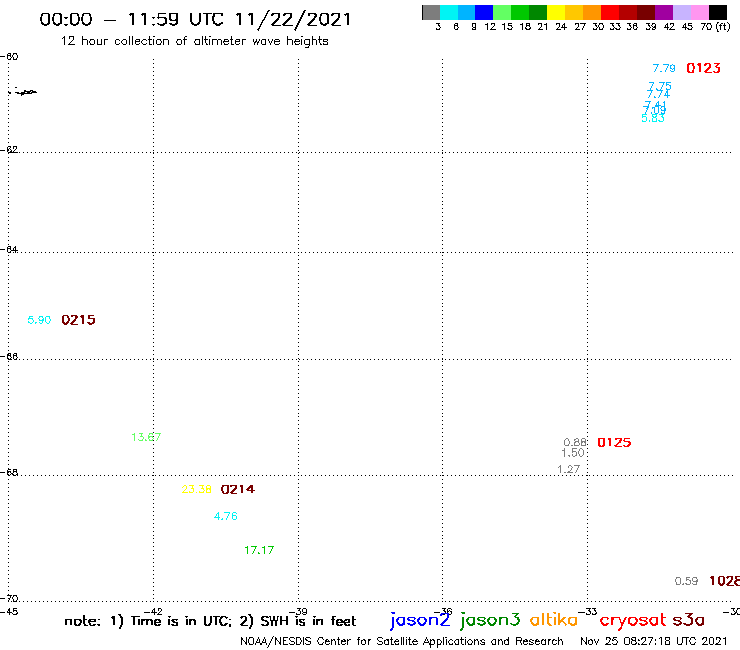Image resolution: width=740 pixels, height=650 pixels.
Task: Select the pink swatch in the legend
Action: click(699, 12)
